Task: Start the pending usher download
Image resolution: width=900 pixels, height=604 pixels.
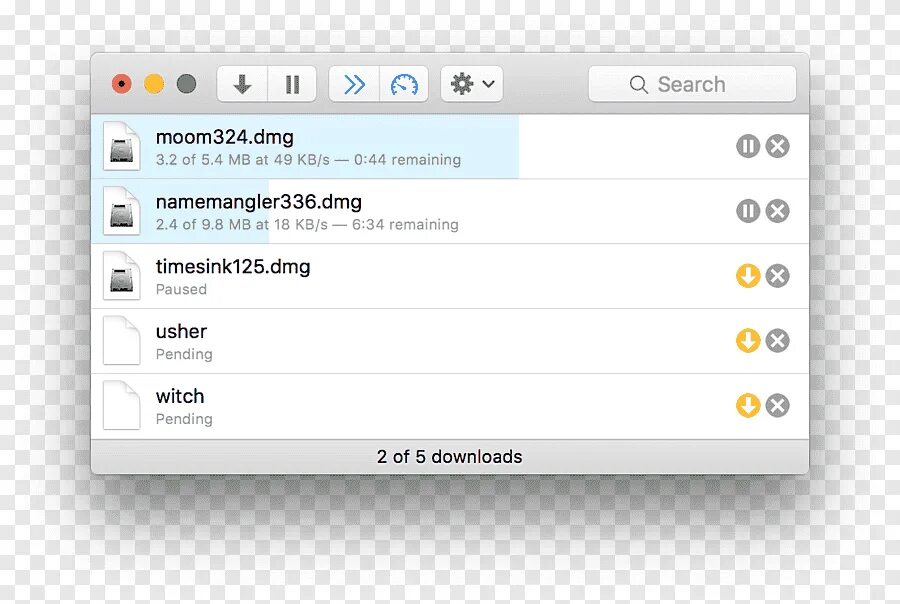Action: pyautogui.click(x=748, y=341)
